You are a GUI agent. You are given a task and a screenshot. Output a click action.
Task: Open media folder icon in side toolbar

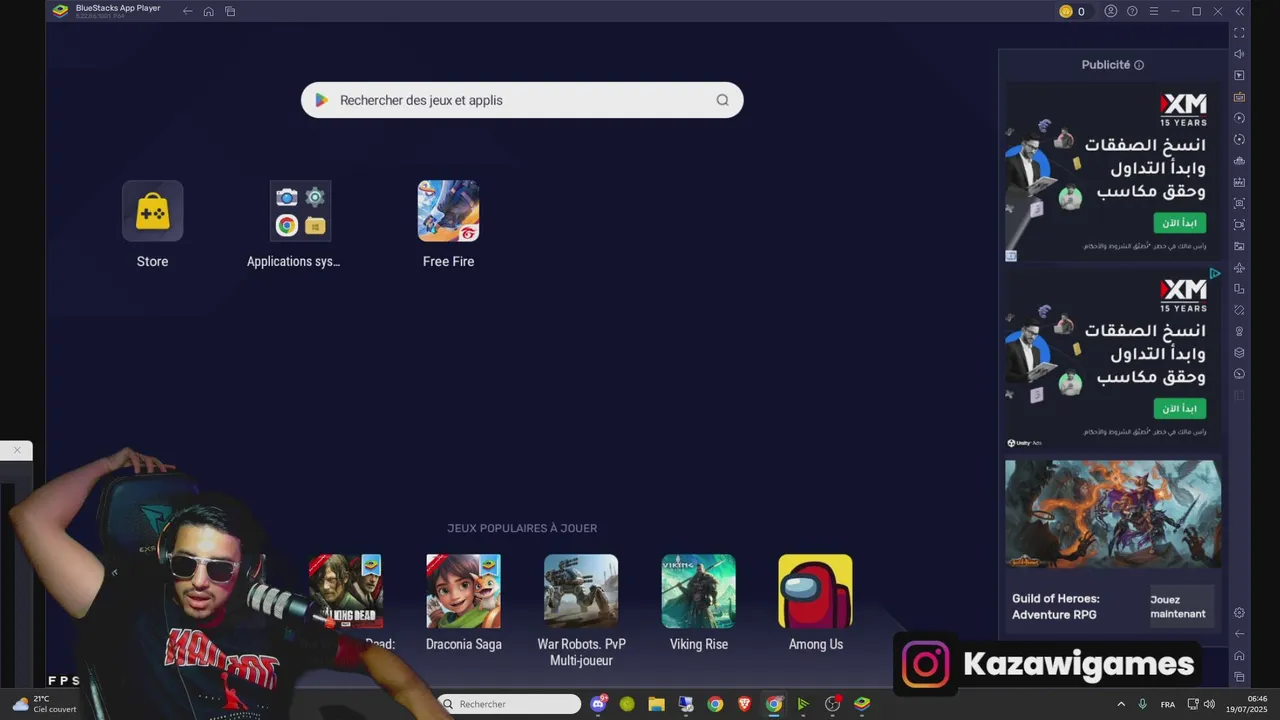(1239, 246)
